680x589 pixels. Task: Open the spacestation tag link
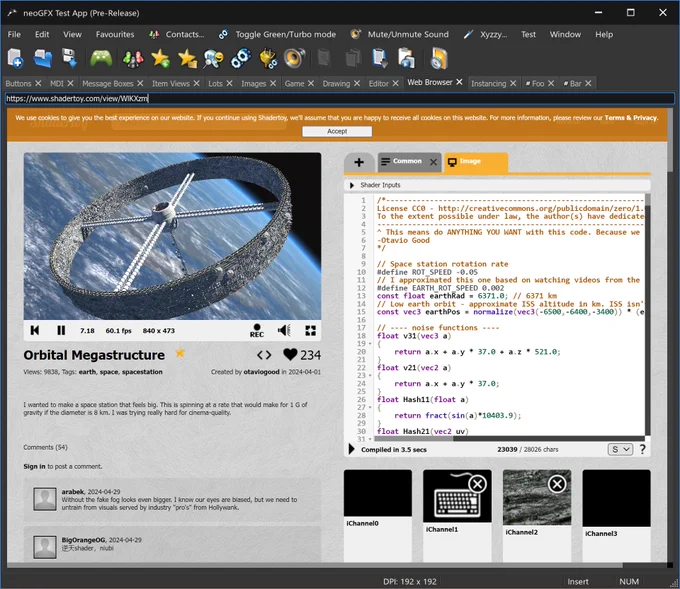coord(142,372)
